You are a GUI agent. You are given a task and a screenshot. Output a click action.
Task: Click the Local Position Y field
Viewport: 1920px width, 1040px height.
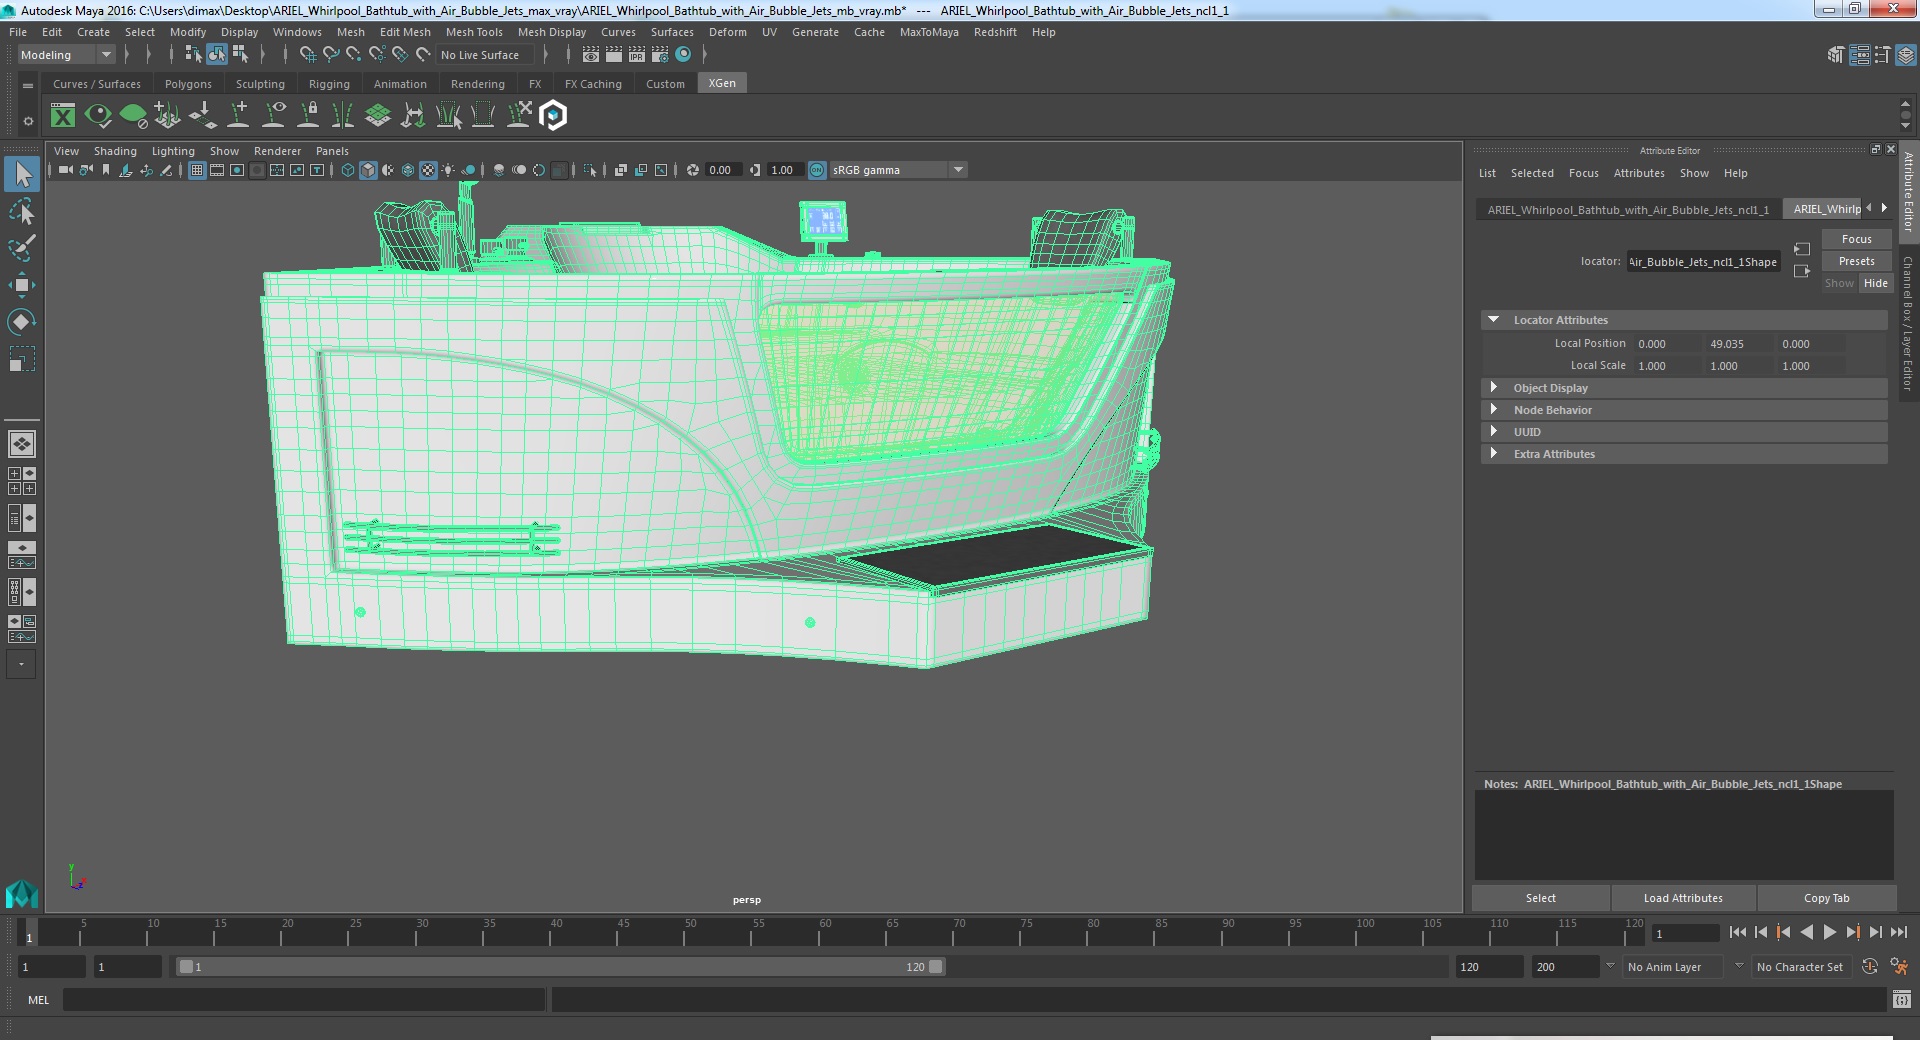1738,344
